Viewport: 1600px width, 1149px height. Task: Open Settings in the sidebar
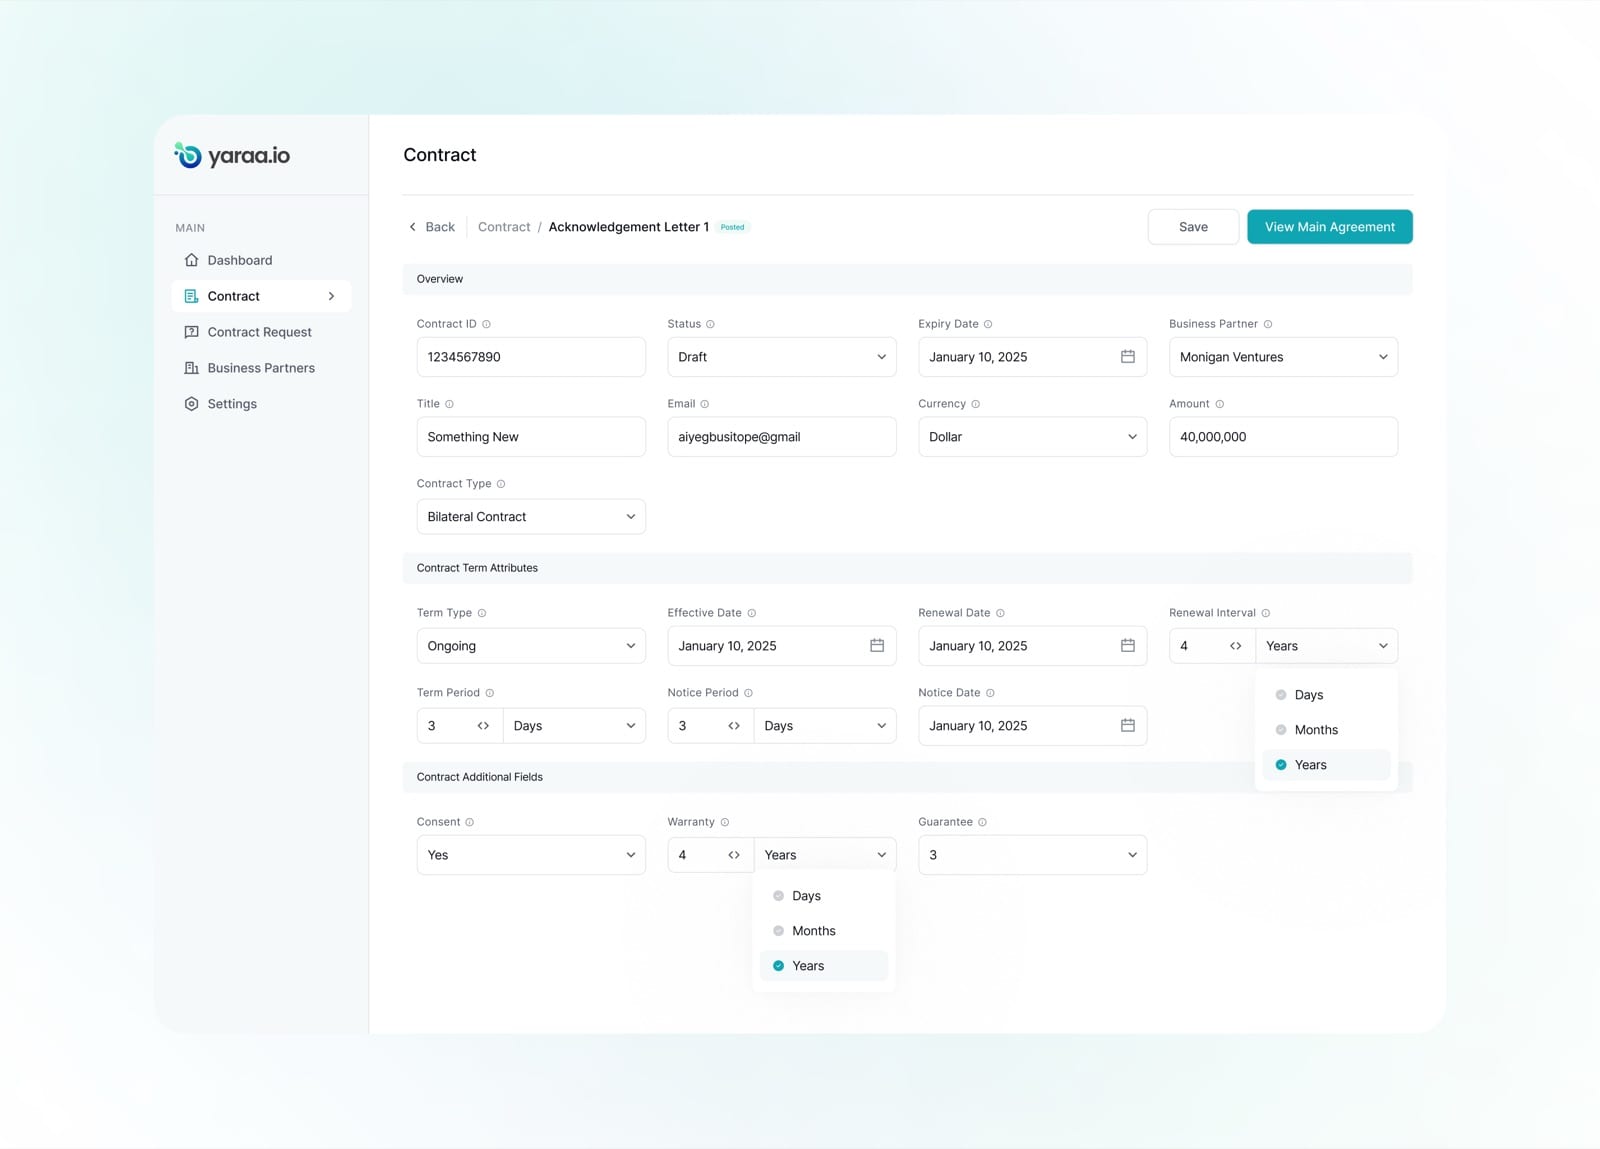(x=261, y=404)
